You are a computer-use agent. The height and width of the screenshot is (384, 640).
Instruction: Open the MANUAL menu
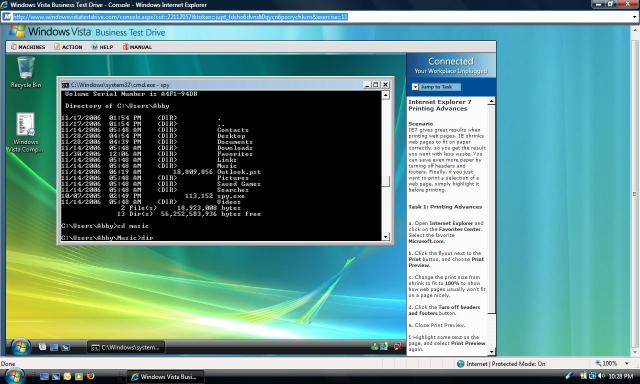137,47
